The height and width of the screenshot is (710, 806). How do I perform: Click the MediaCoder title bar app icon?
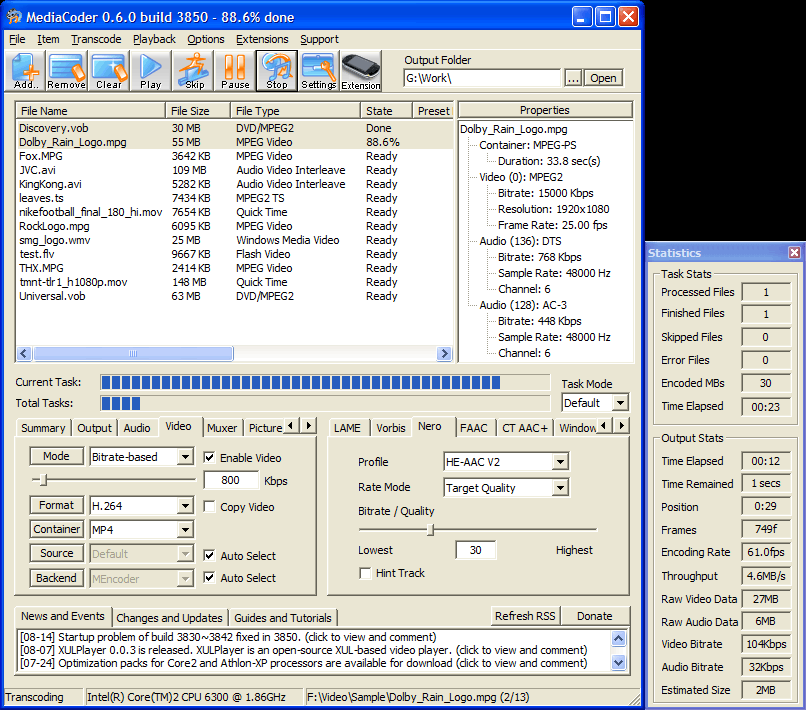point(14,17)
